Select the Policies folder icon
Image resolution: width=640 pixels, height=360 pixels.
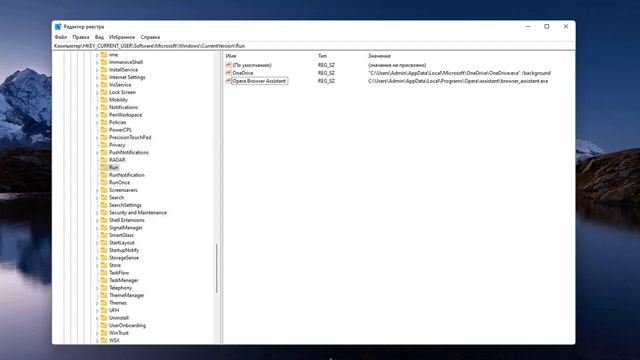(104, 122)
